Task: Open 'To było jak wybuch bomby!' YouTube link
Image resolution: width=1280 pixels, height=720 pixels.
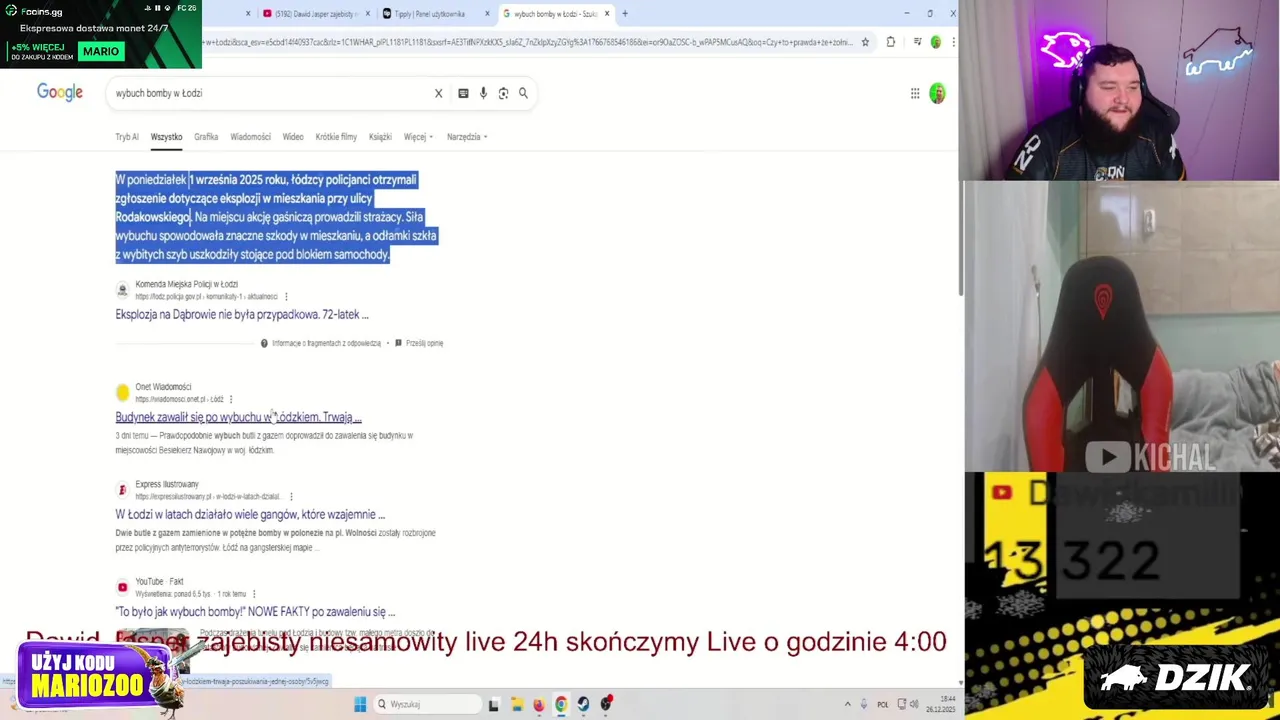Action: click(255, 611)
